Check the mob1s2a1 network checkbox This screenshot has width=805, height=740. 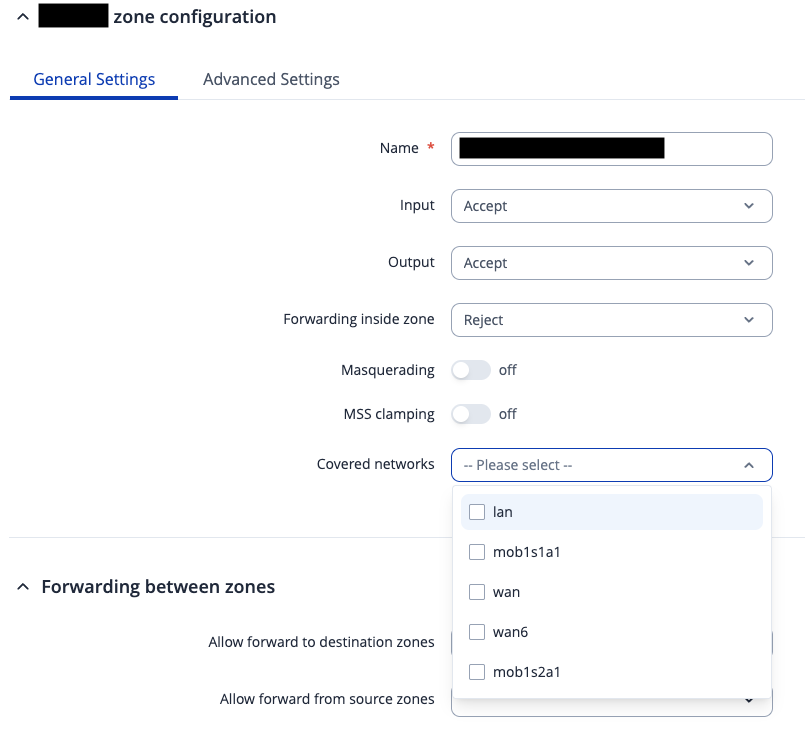[477, 672]
